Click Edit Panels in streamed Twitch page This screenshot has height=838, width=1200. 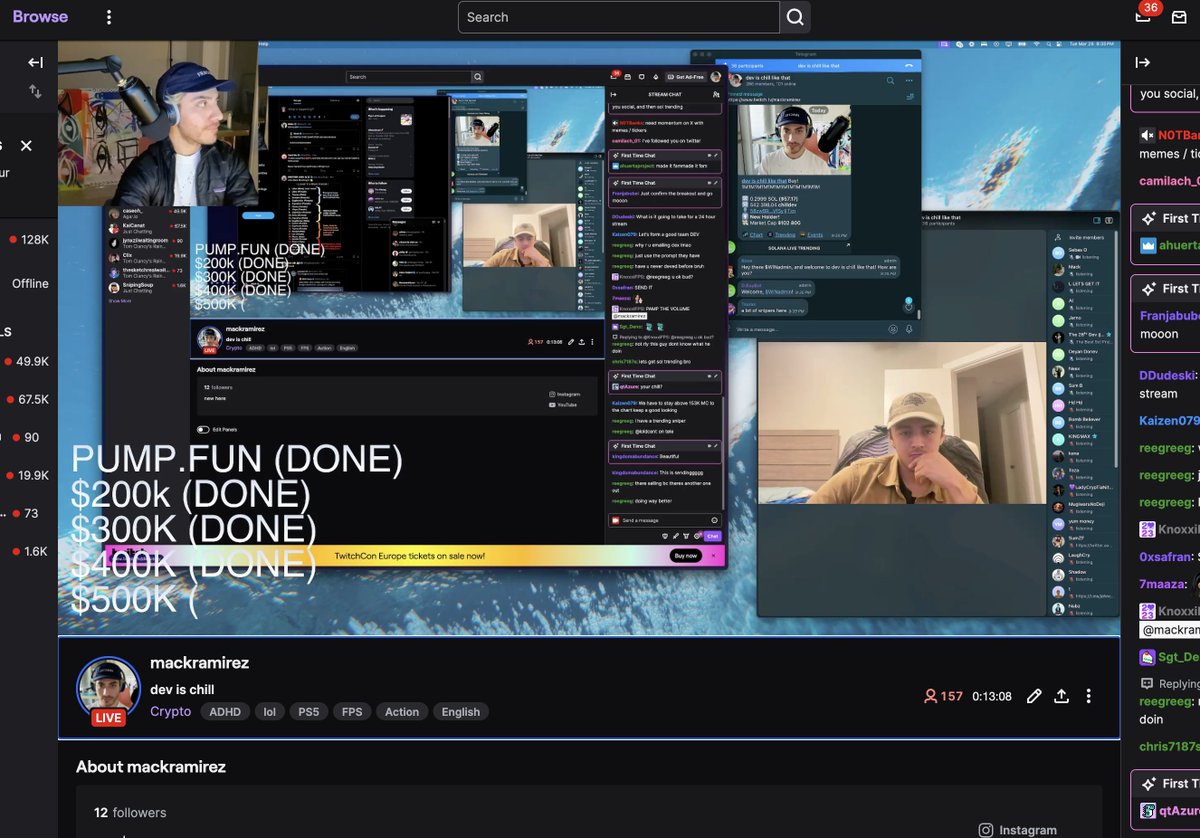coord(224,429)
